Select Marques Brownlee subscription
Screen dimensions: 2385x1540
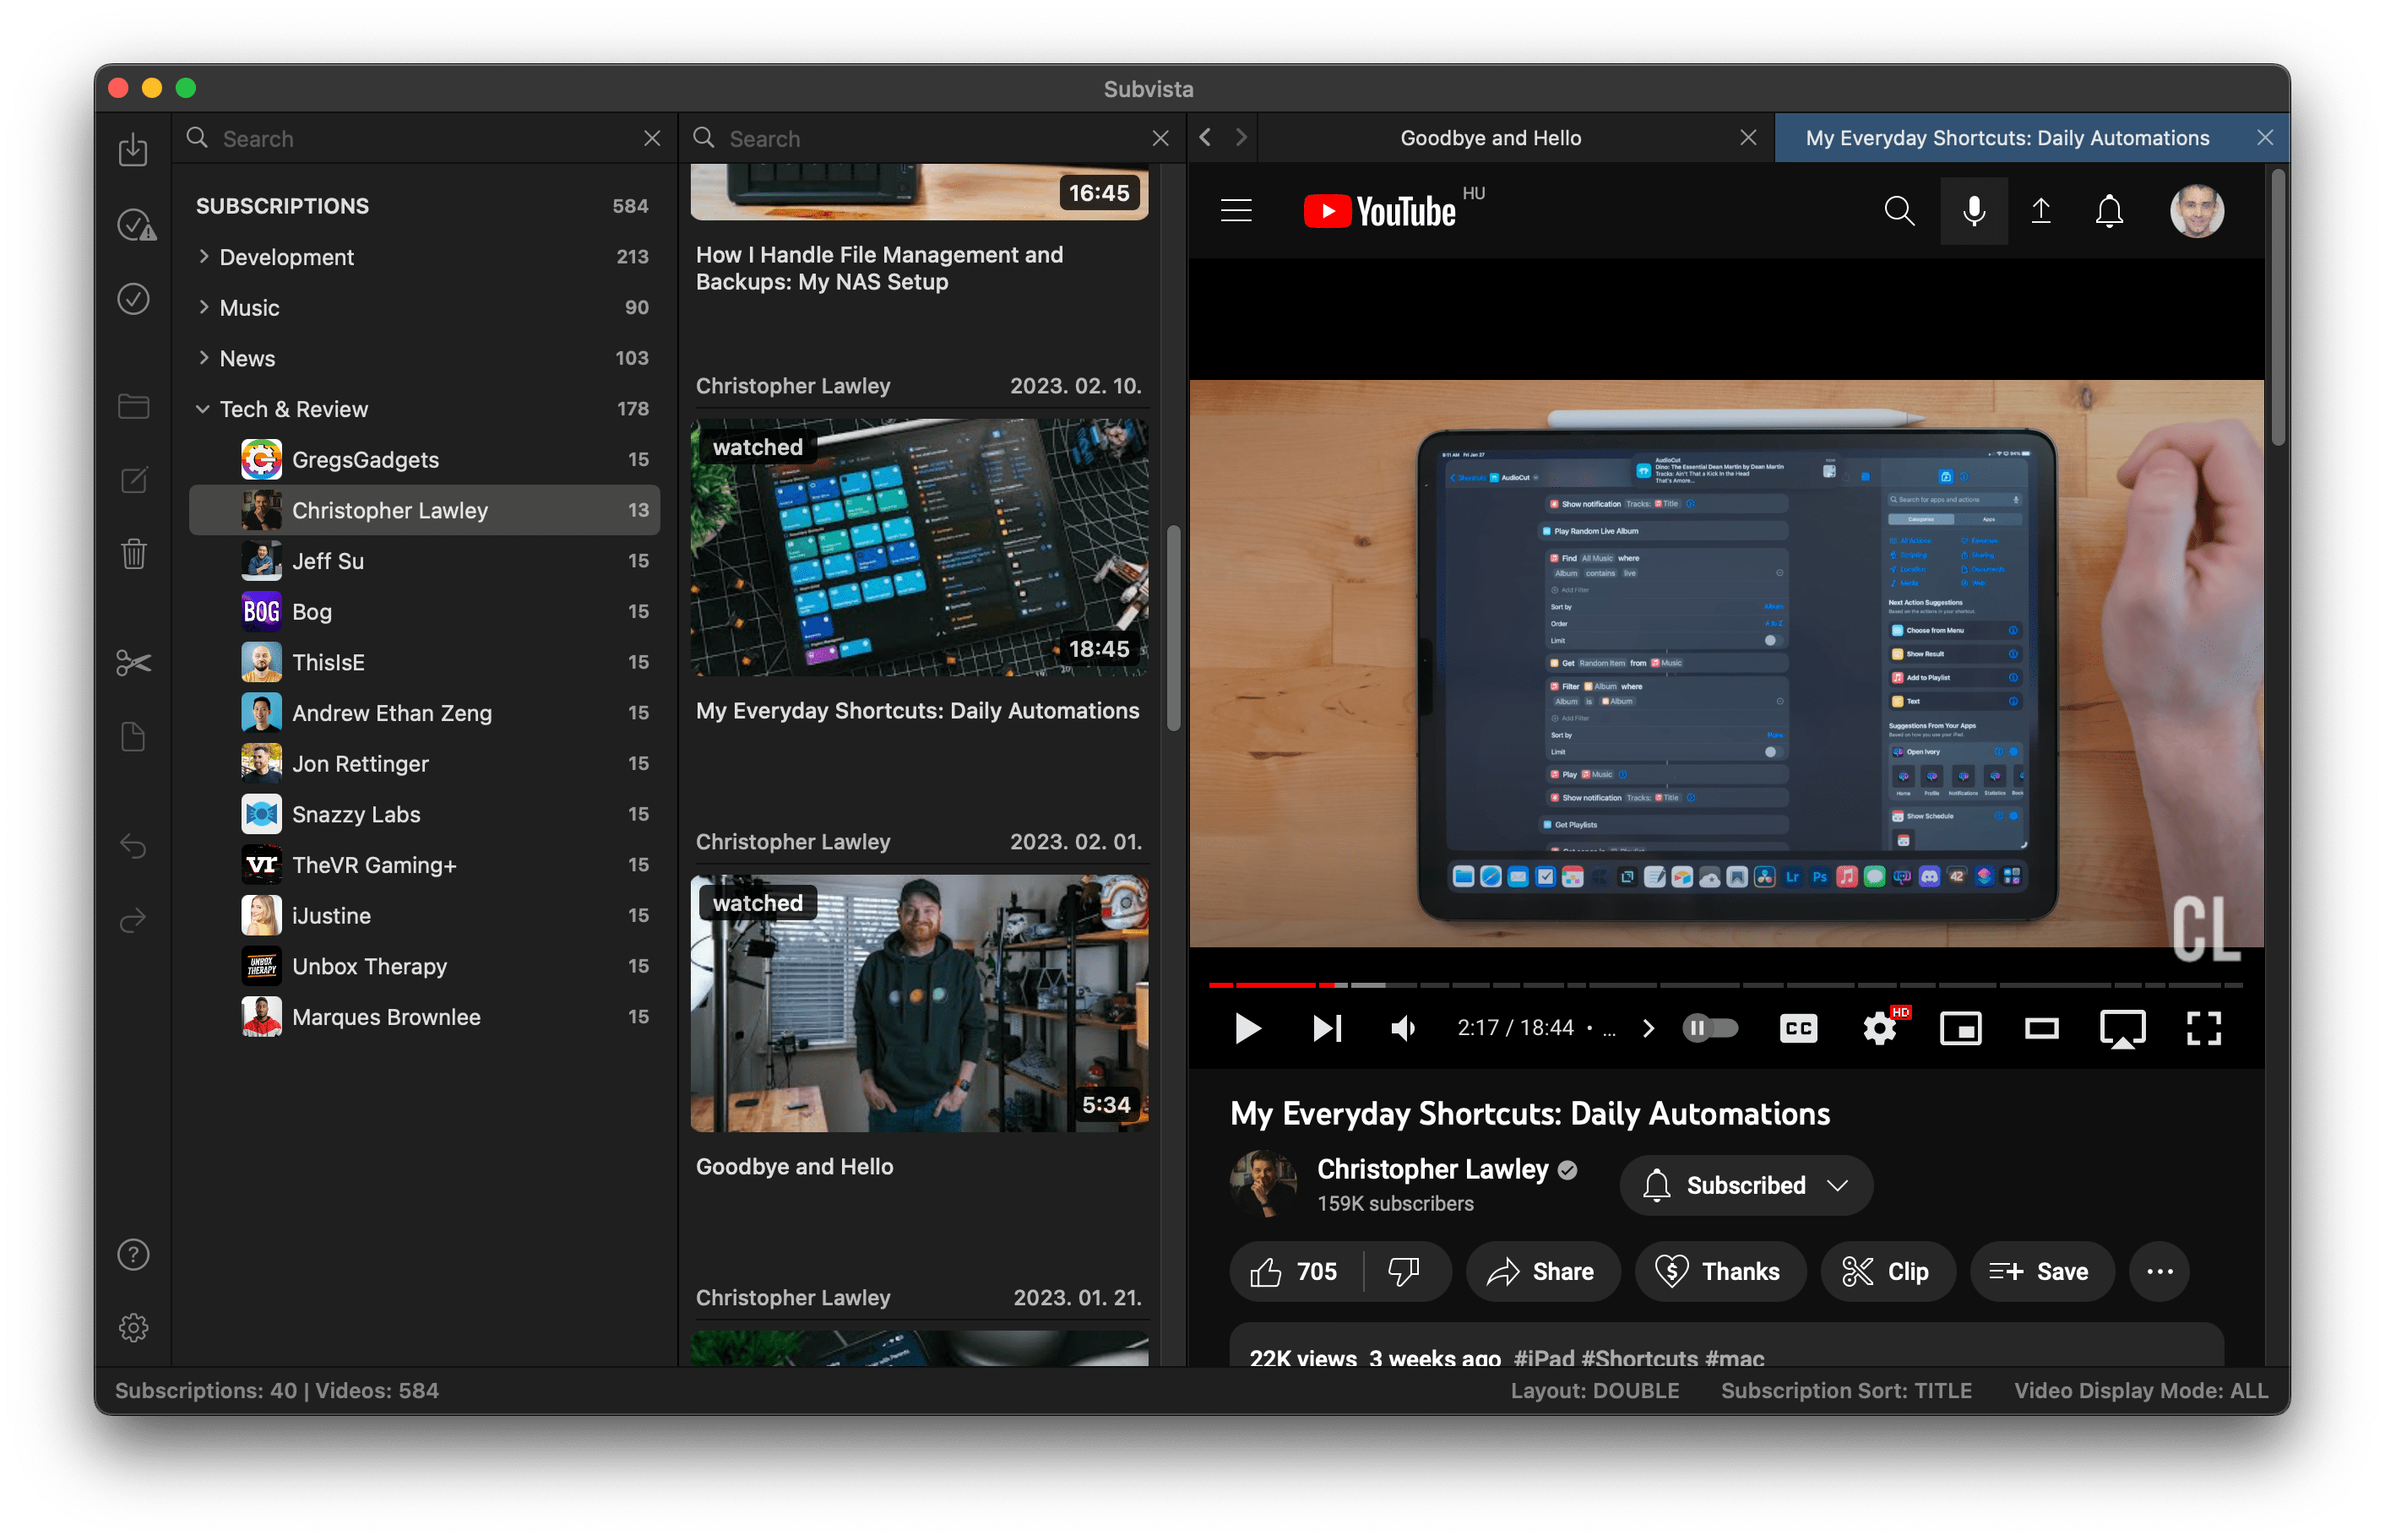[x=386, y=1017]
